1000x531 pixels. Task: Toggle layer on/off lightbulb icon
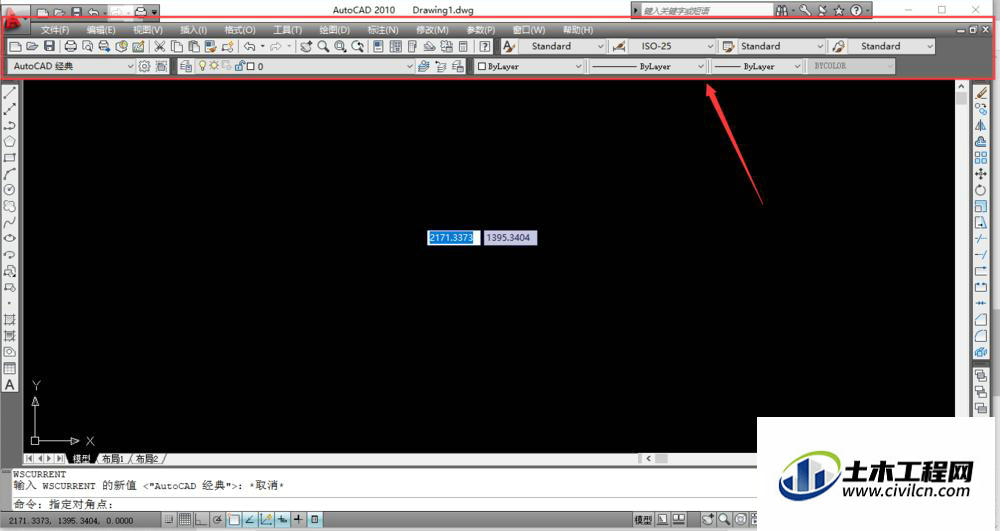202,66
